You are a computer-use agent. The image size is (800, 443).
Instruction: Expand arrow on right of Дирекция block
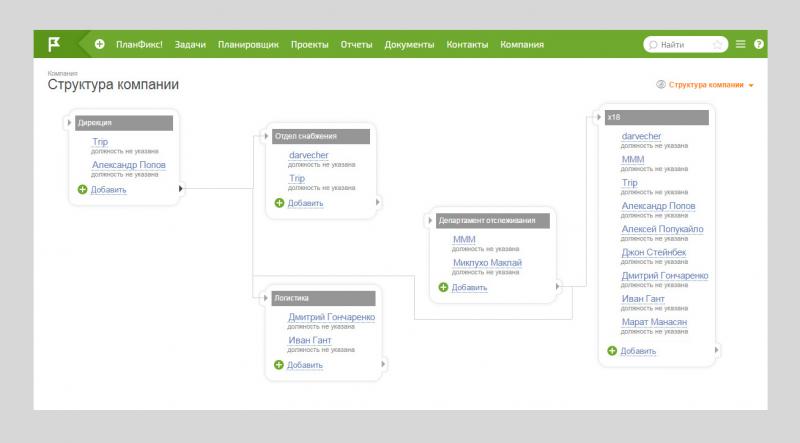(x=181, y=187)
